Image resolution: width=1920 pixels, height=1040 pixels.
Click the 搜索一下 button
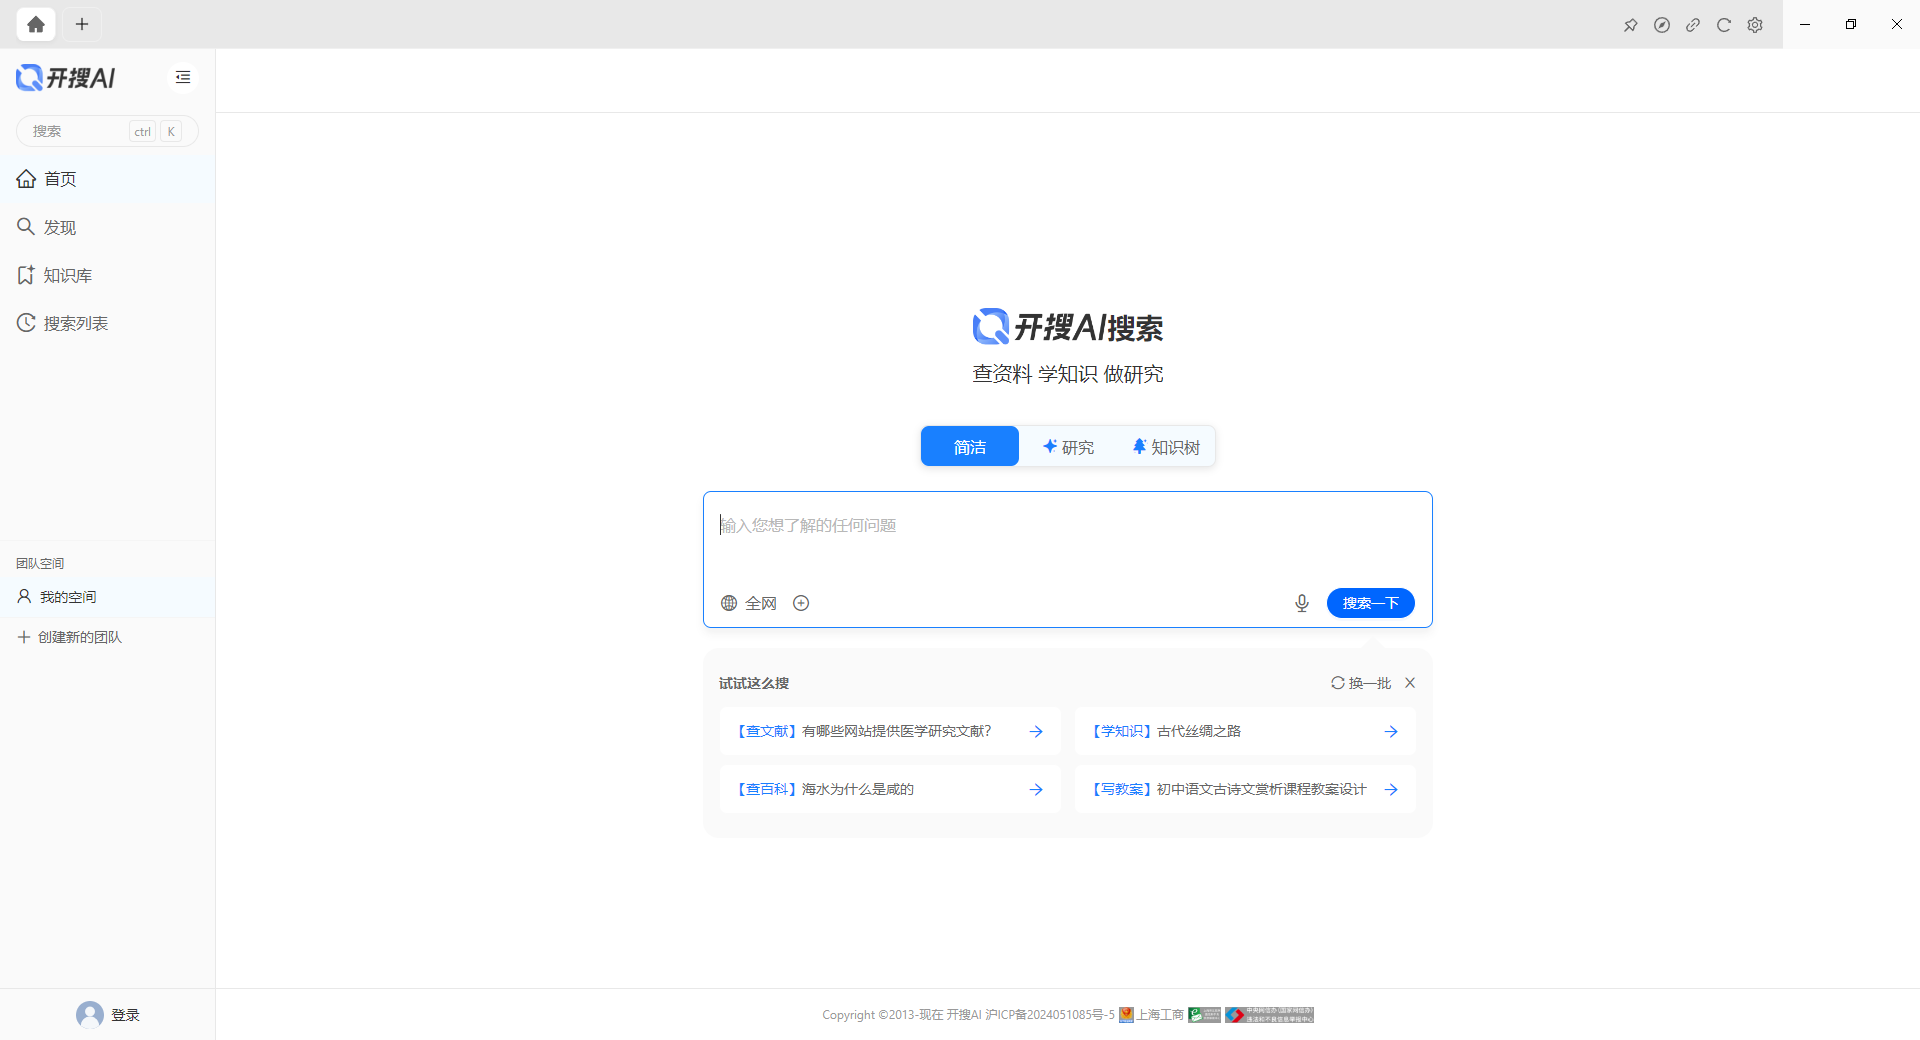pyautogui.click(x=1370, y=603)
